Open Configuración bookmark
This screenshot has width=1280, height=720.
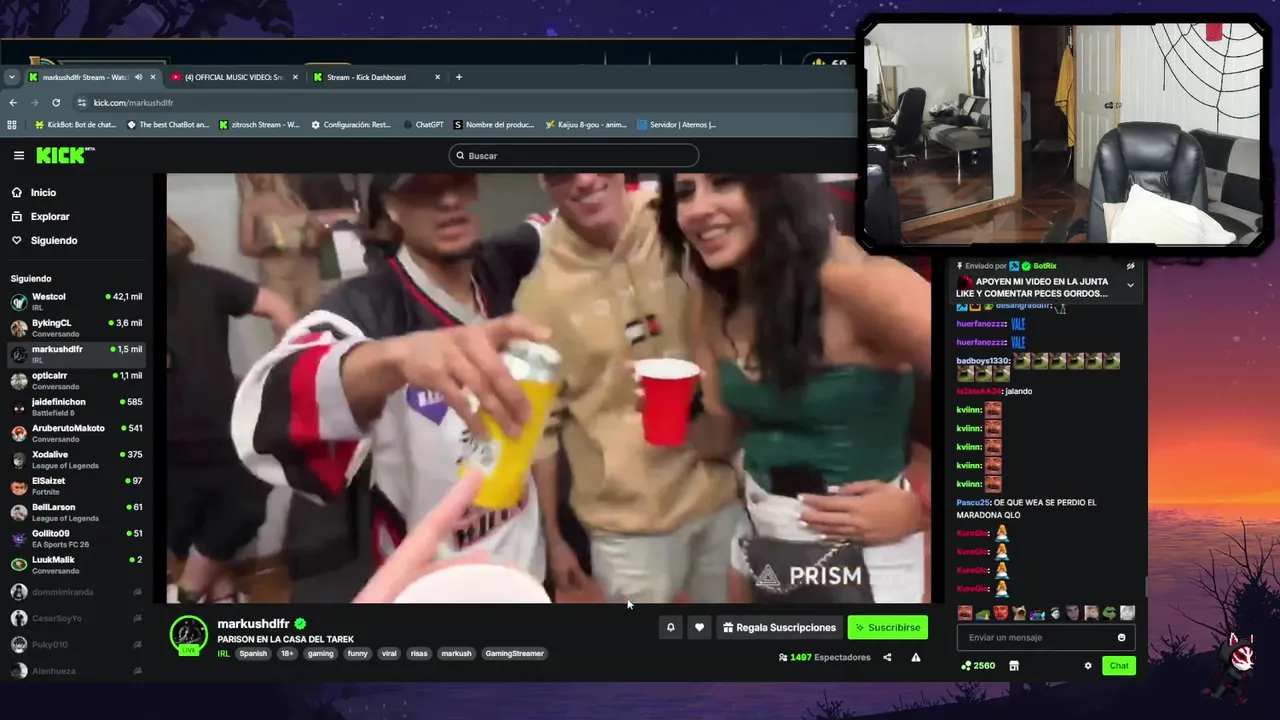pos(351,125)
